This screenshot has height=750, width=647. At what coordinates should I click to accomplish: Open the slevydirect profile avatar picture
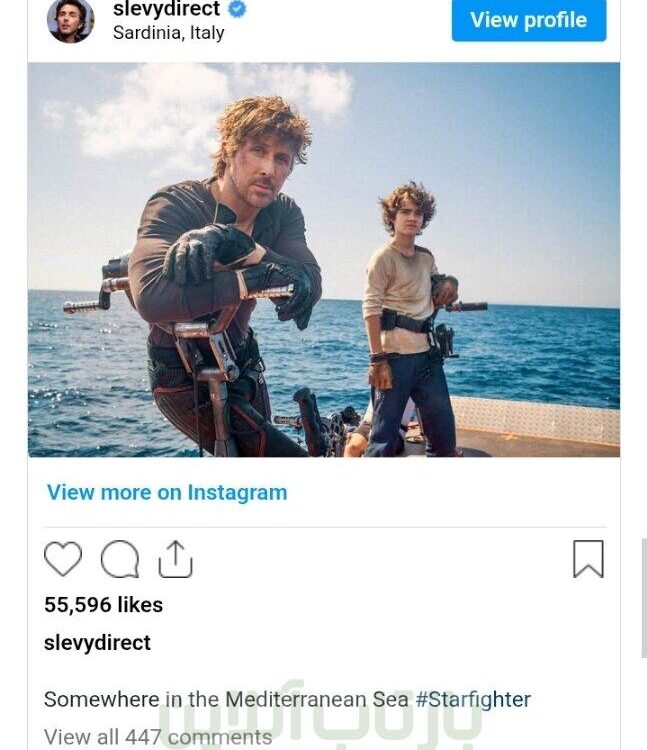click(x=70, y=21)
